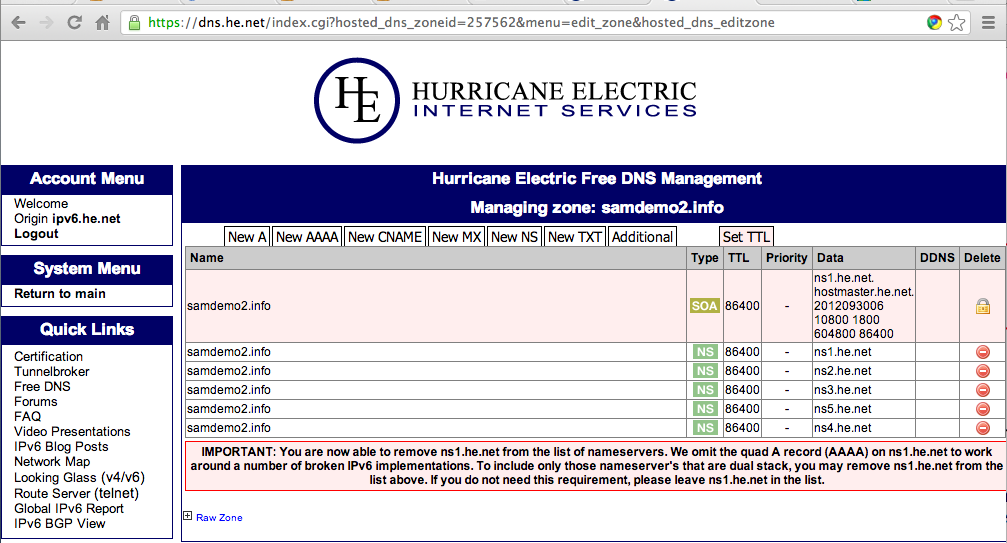Image resolution: width=1007 pixels, height=543 pixels.
Task: Delete the ns4.he.net NS record
Action: (983, 428)
